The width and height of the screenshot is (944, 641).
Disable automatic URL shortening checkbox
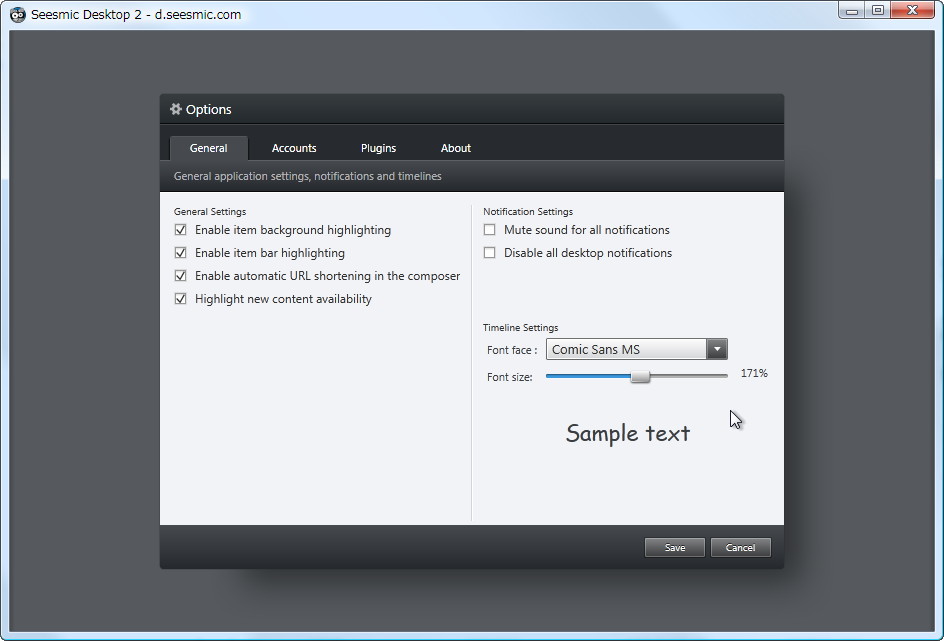point(181,276)
